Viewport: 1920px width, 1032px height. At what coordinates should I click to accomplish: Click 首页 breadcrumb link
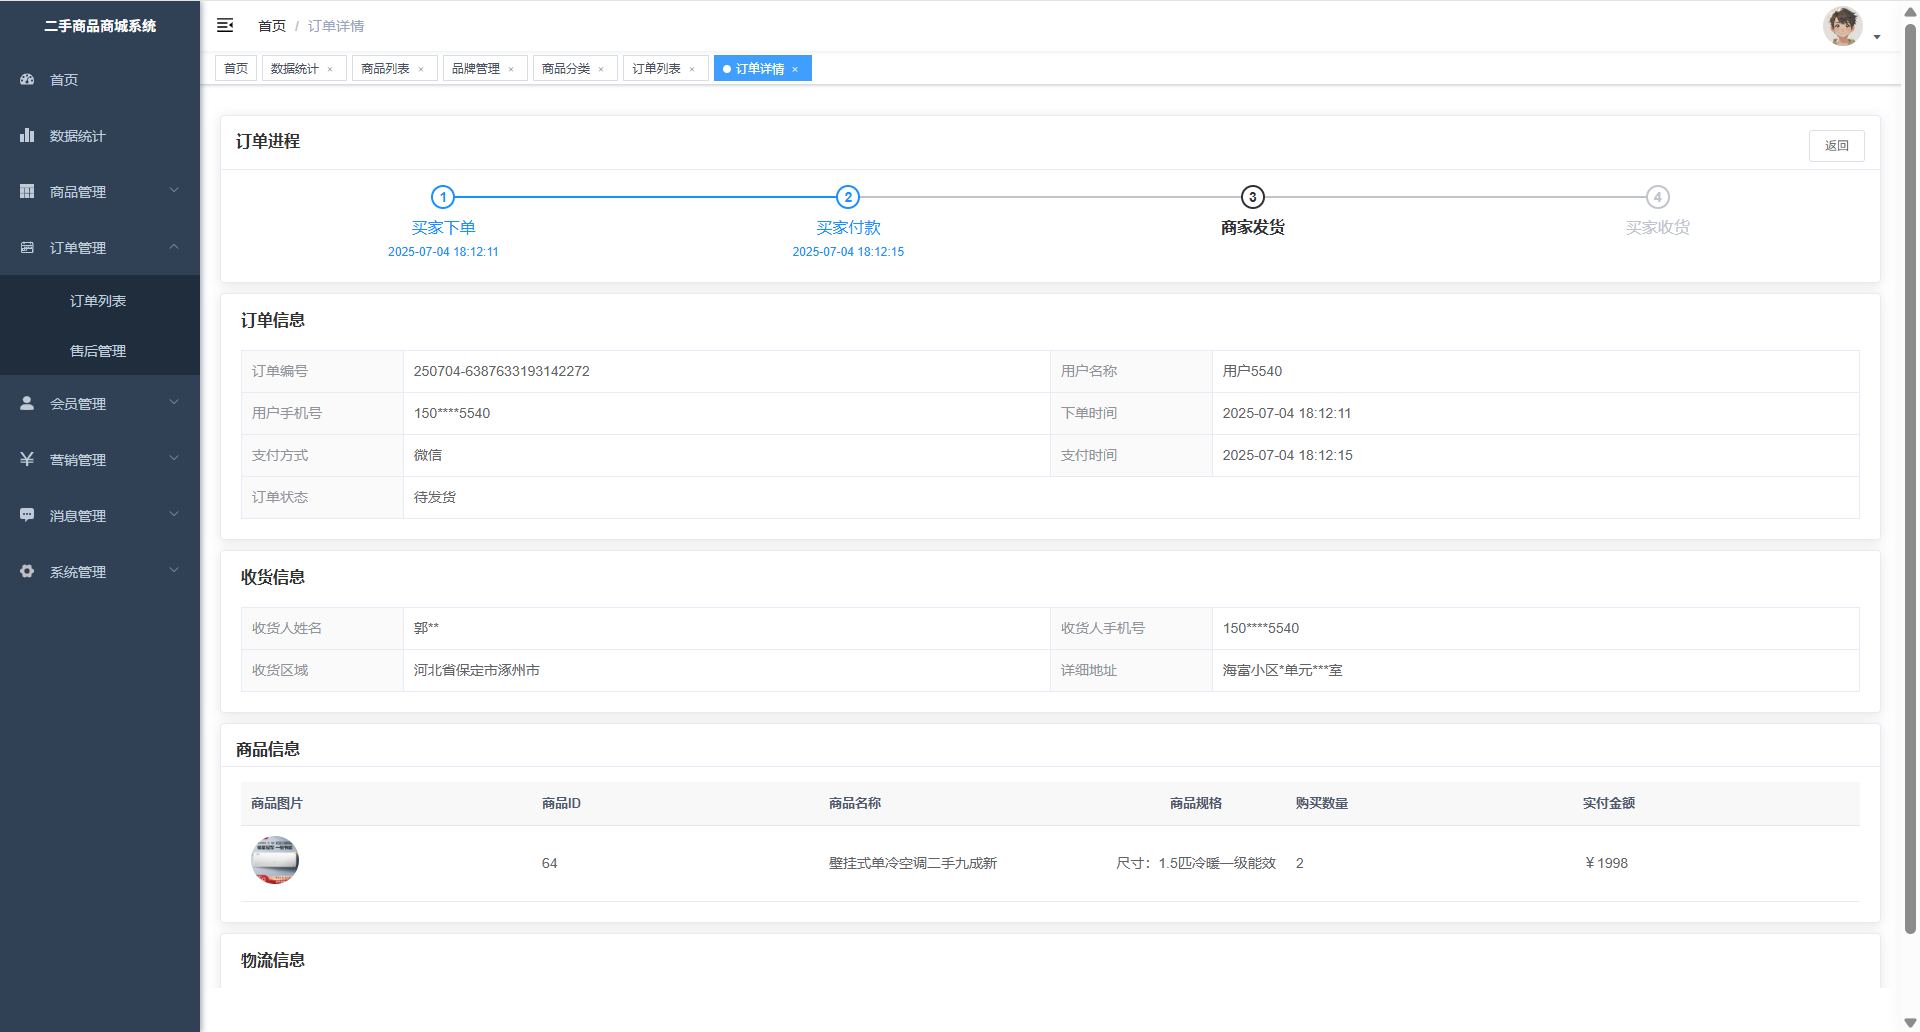pyautogui.click(x=272, y=26)
